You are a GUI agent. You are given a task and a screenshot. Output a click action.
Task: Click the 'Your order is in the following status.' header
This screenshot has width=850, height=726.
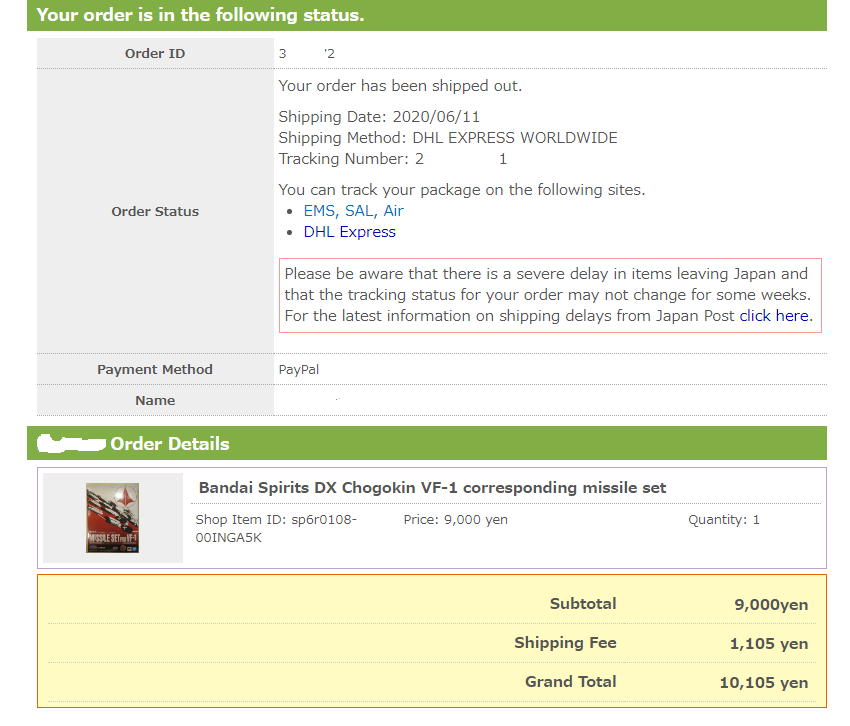(427, 15)
